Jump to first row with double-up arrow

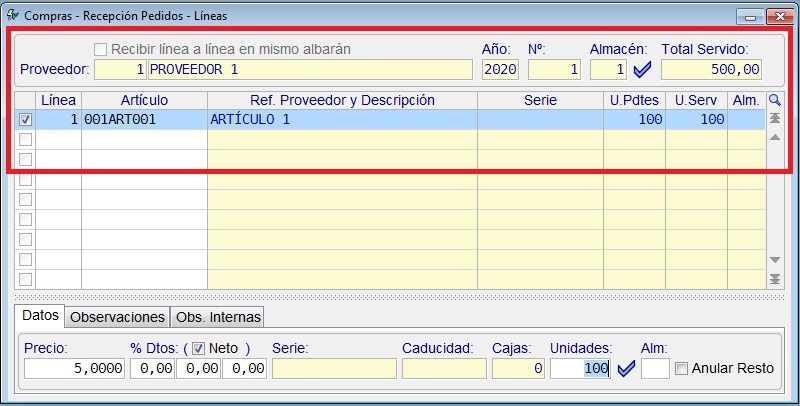(775, 118)
